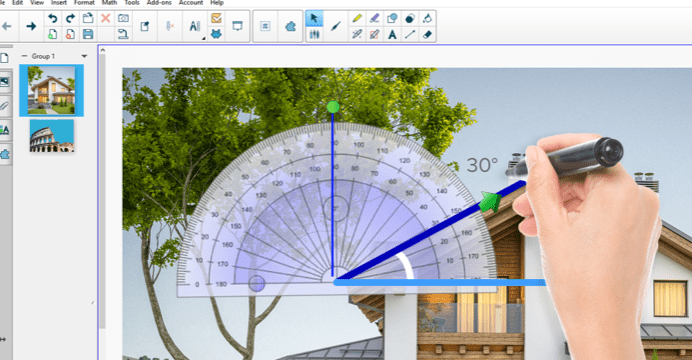Screen dimensions: 692x360
Task: Open the Gallery sidebar tab
Action: pyautogui.click(x=5, y=82)
